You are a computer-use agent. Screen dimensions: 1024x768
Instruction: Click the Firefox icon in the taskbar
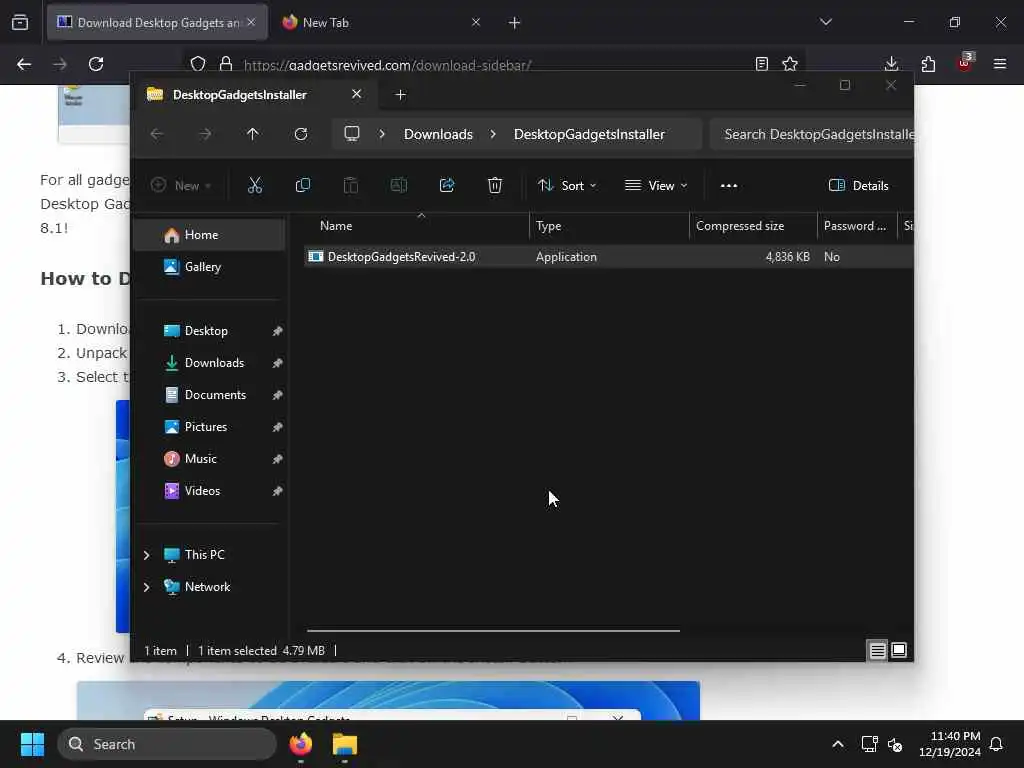301,744
